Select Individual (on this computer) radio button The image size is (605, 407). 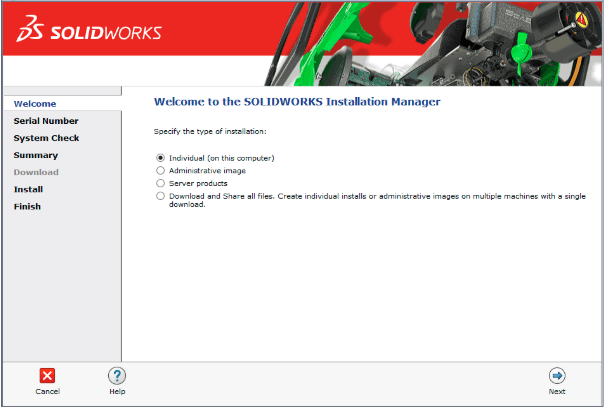pyautogui.click(x=161, y=158)
